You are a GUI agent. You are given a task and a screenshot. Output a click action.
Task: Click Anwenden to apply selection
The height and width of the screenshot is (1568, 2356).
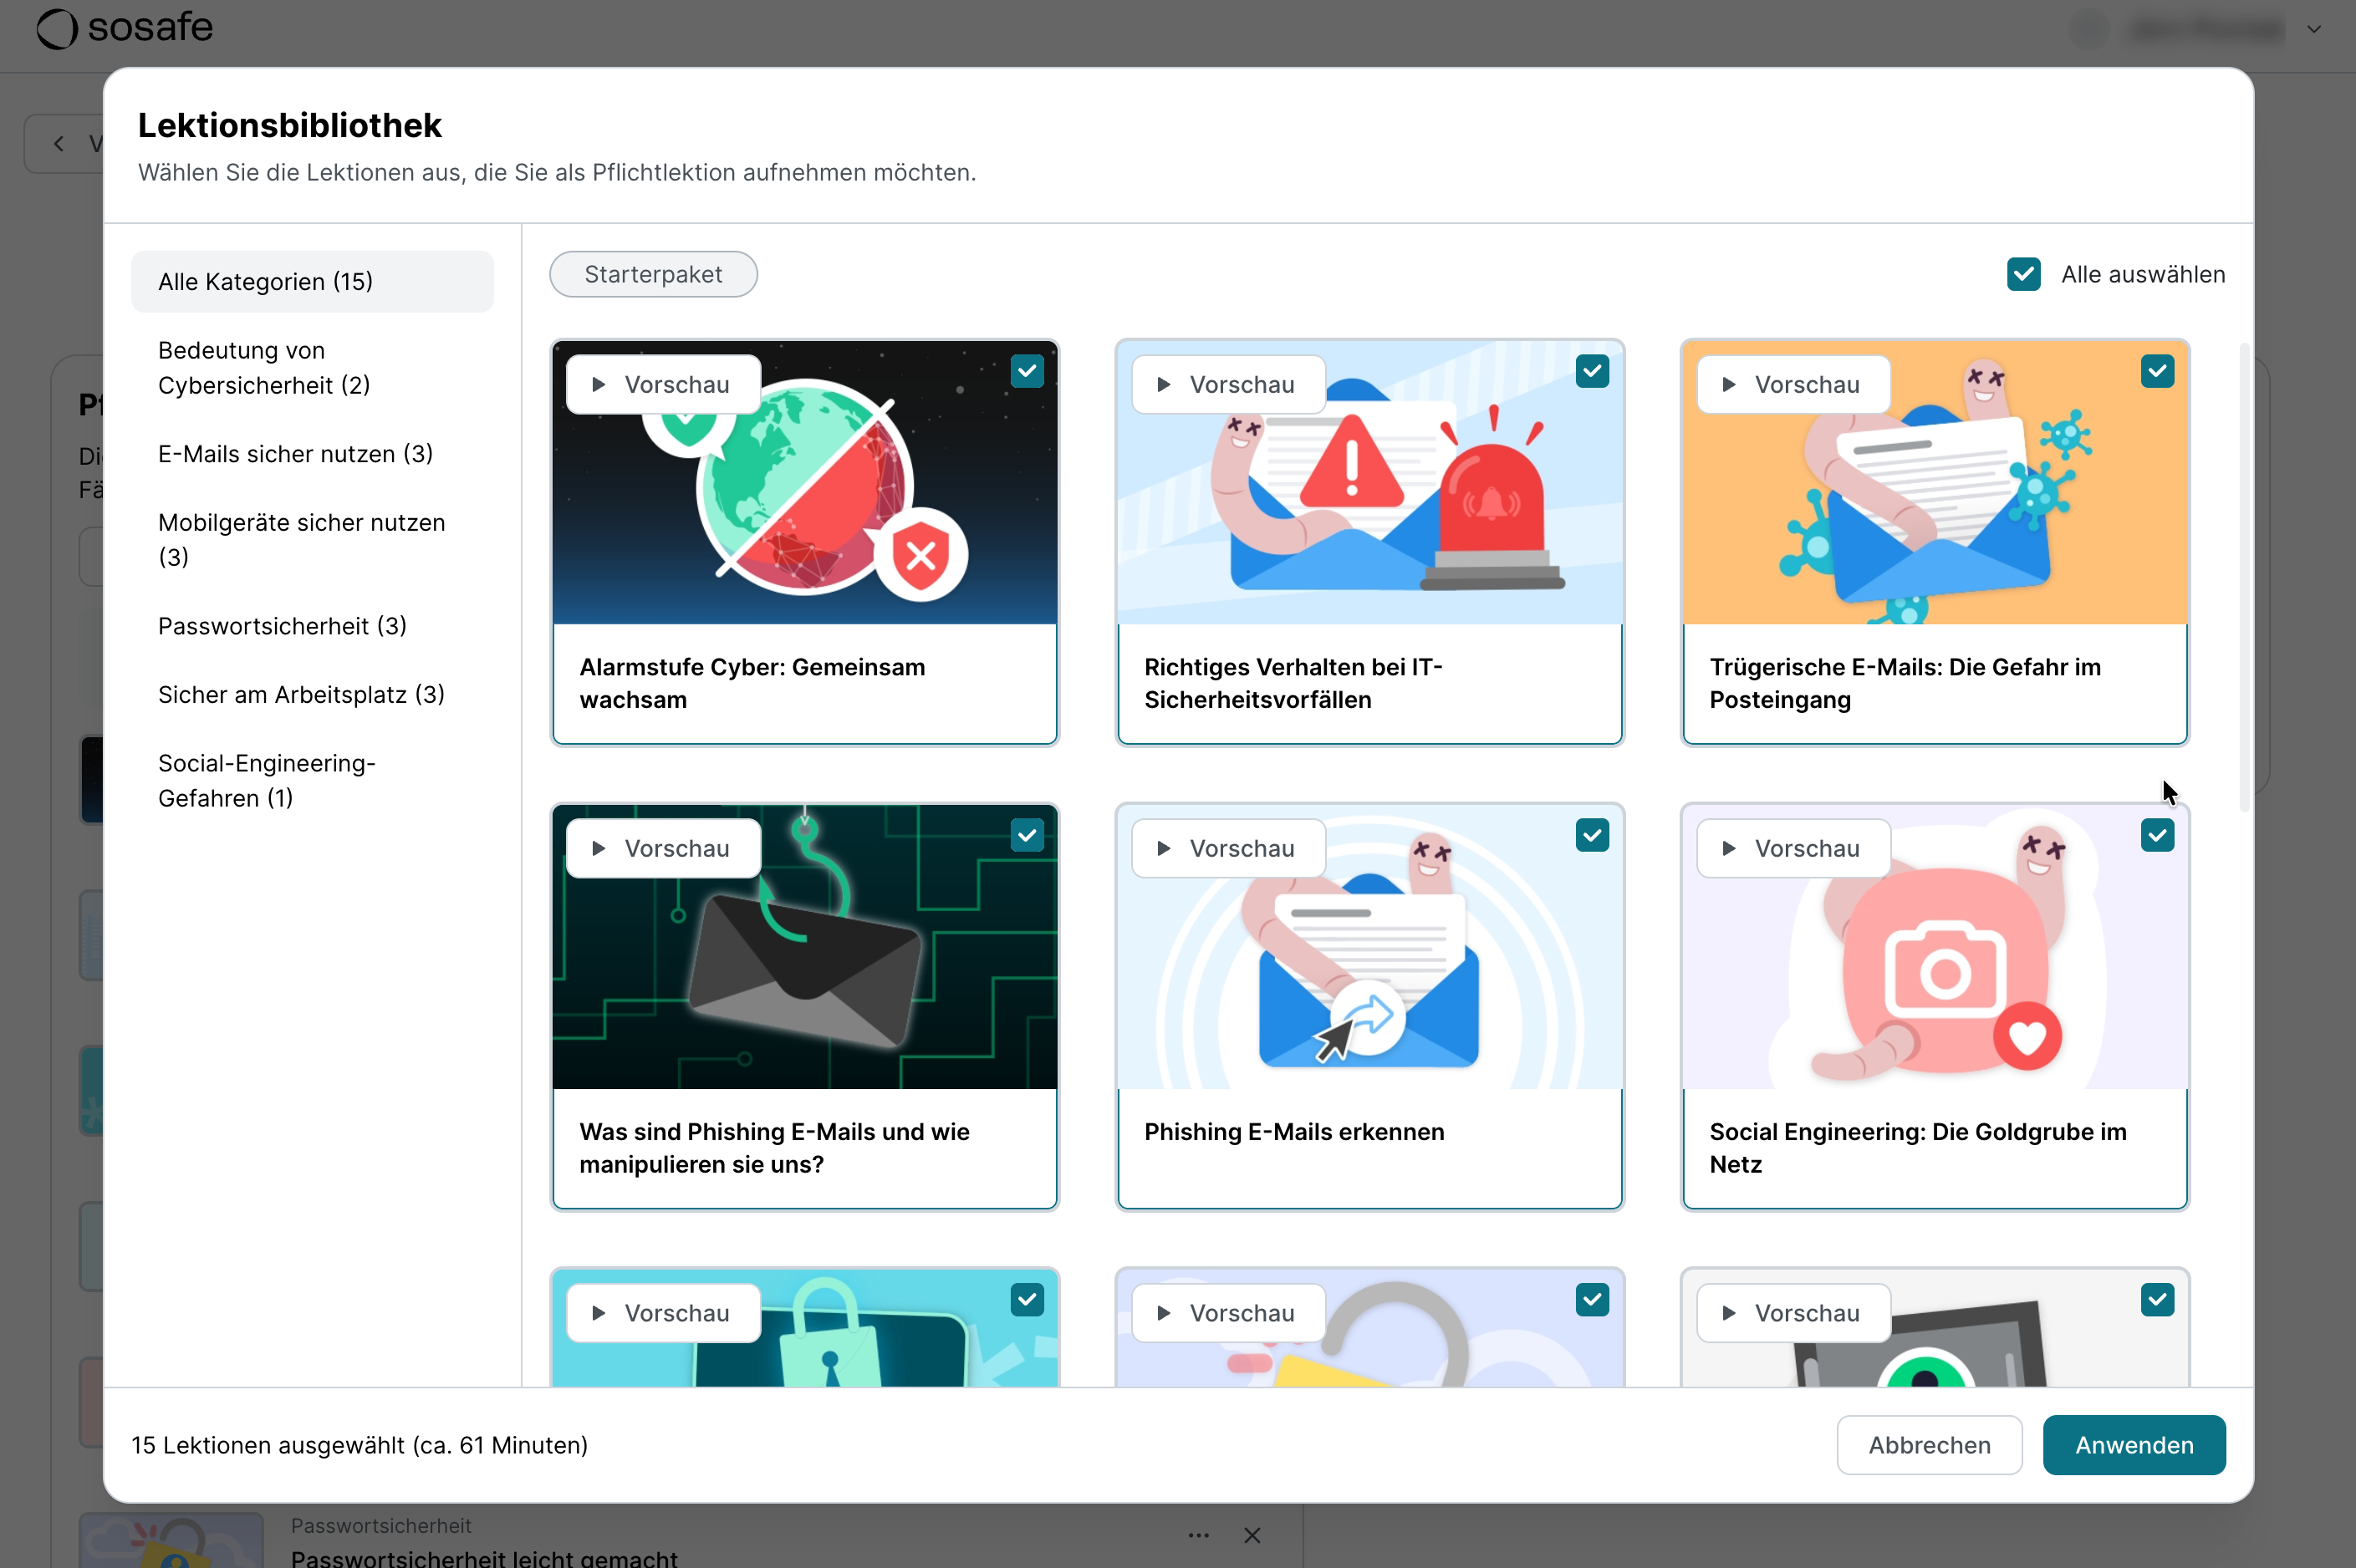[x=2134, y=1444]
